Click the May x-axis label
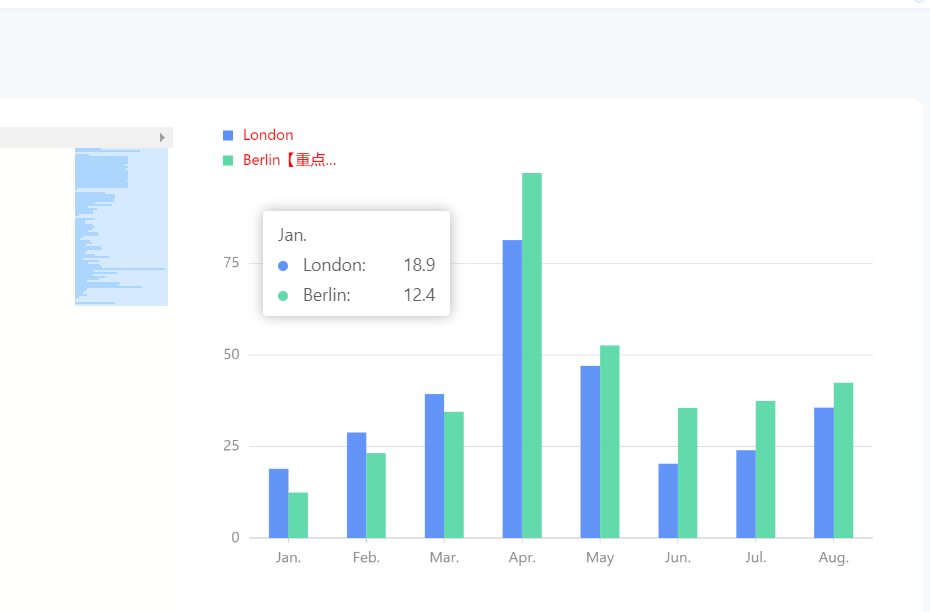Image resolution: width=930 pixels, height=612 pixels. click(600, 557)
